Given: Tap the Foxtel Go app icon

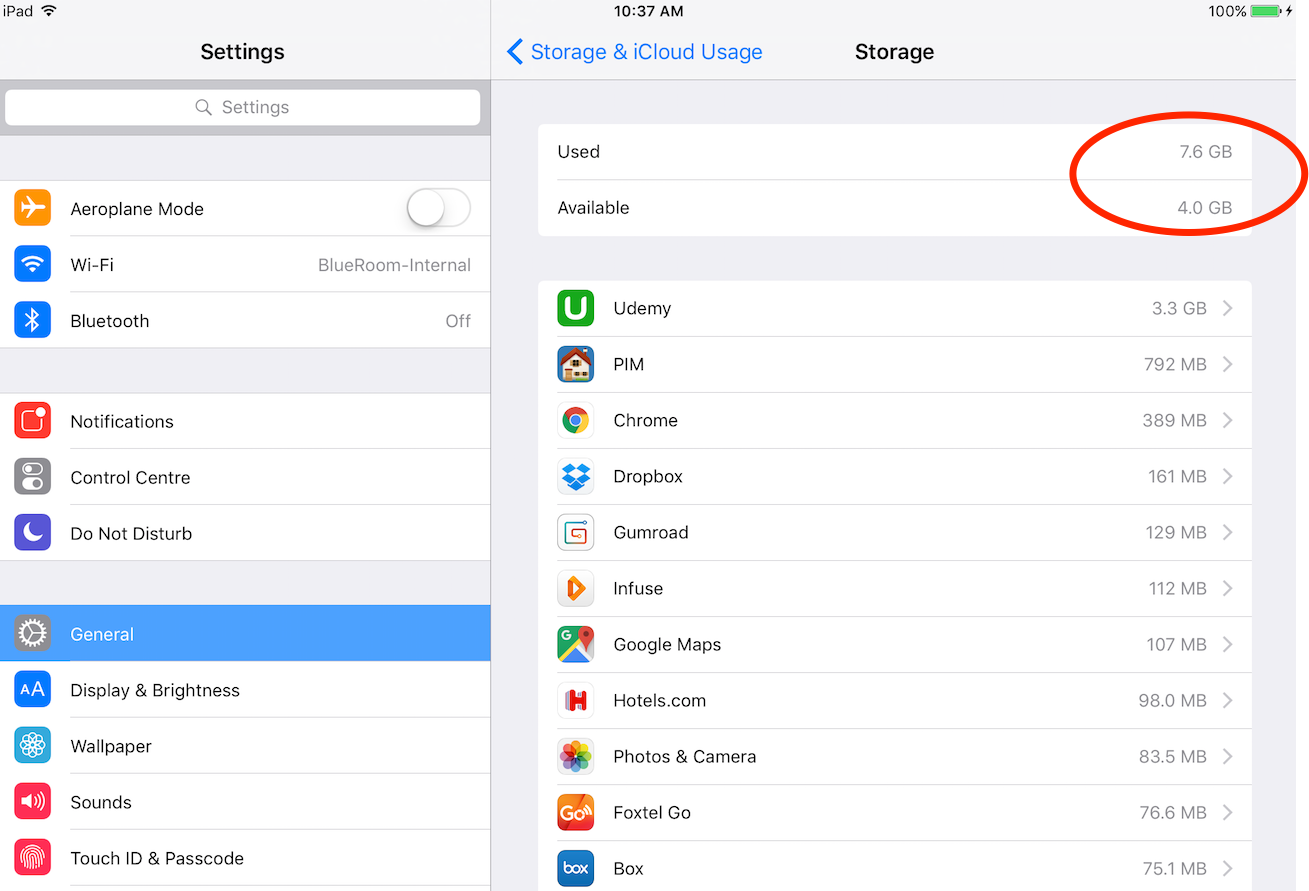Looking at the screenshot, I should [575, 812].
